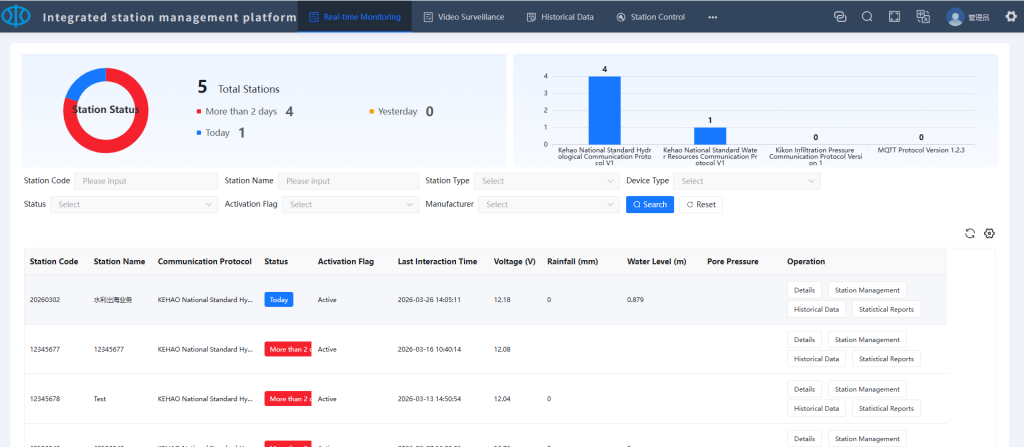Click the header search magnifier icon
Screen dimensions: 1024x447
867,17
